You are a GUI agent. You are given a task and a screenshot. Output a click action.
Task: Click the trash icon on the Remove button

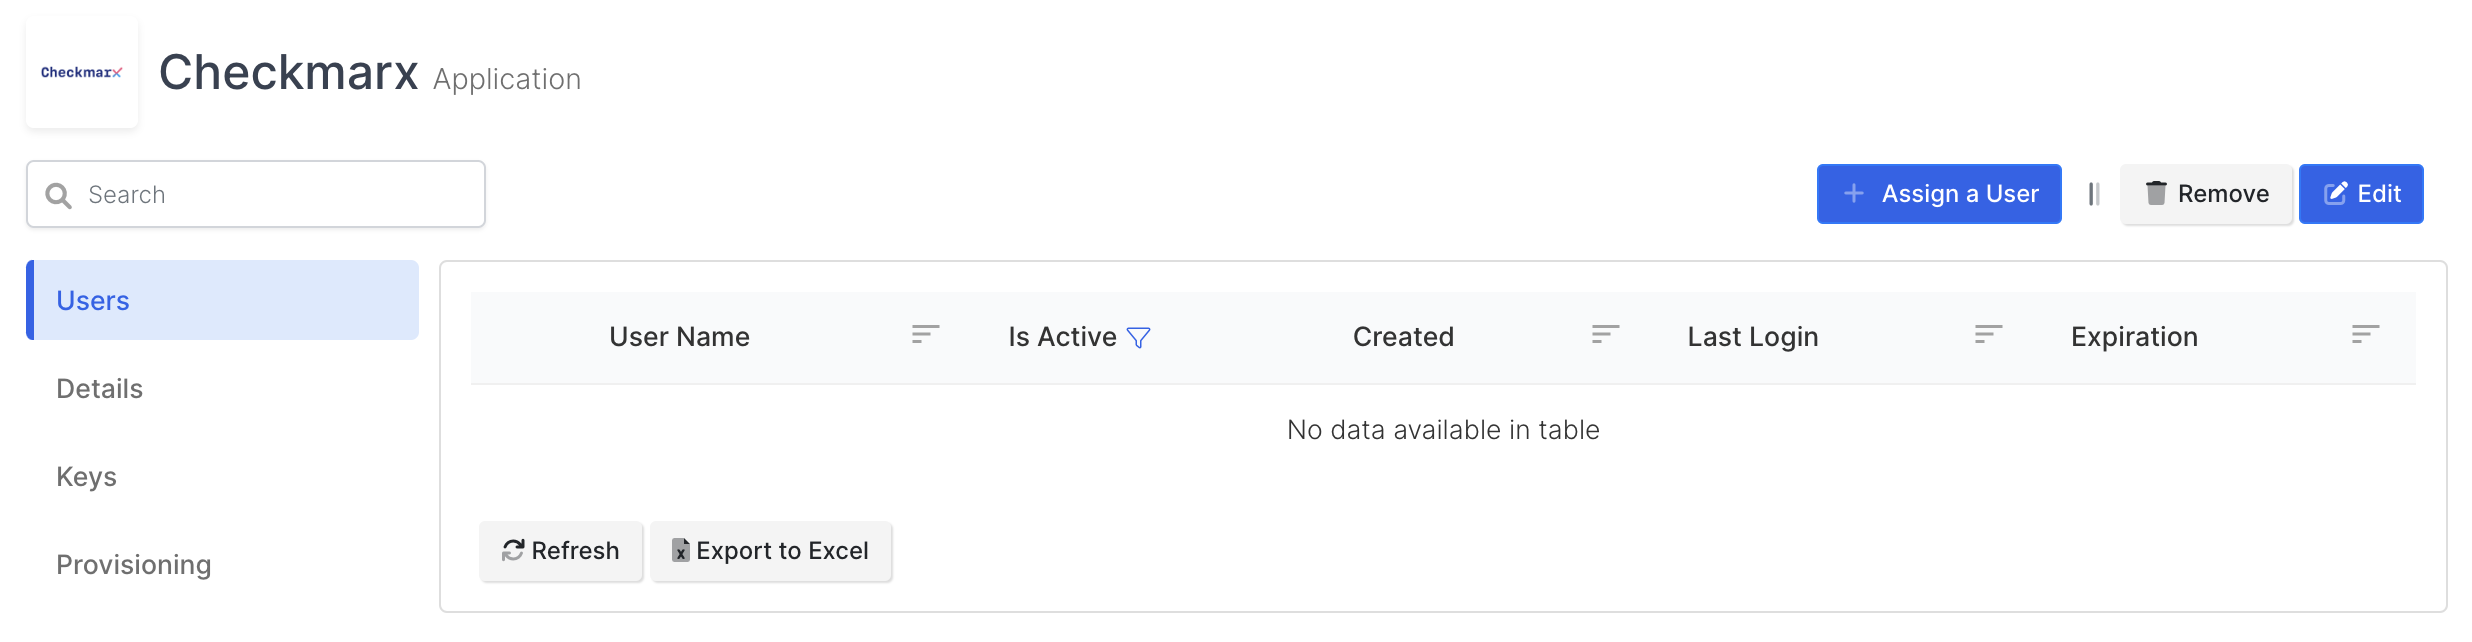point(2155,193)
